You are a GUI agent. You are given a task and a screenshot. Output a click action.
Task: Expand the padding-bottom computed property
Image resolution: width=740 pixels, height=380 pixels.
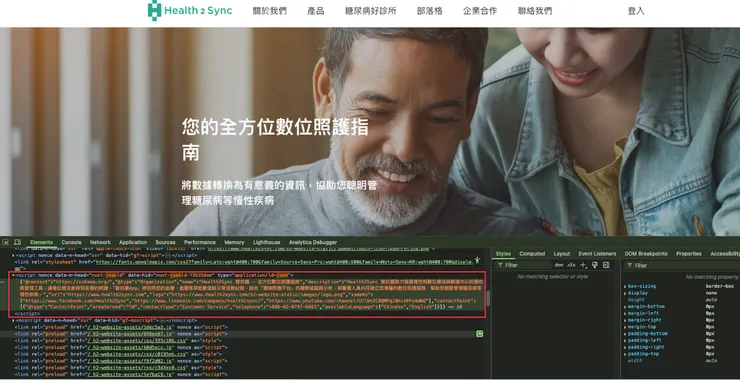coord(625,334)
